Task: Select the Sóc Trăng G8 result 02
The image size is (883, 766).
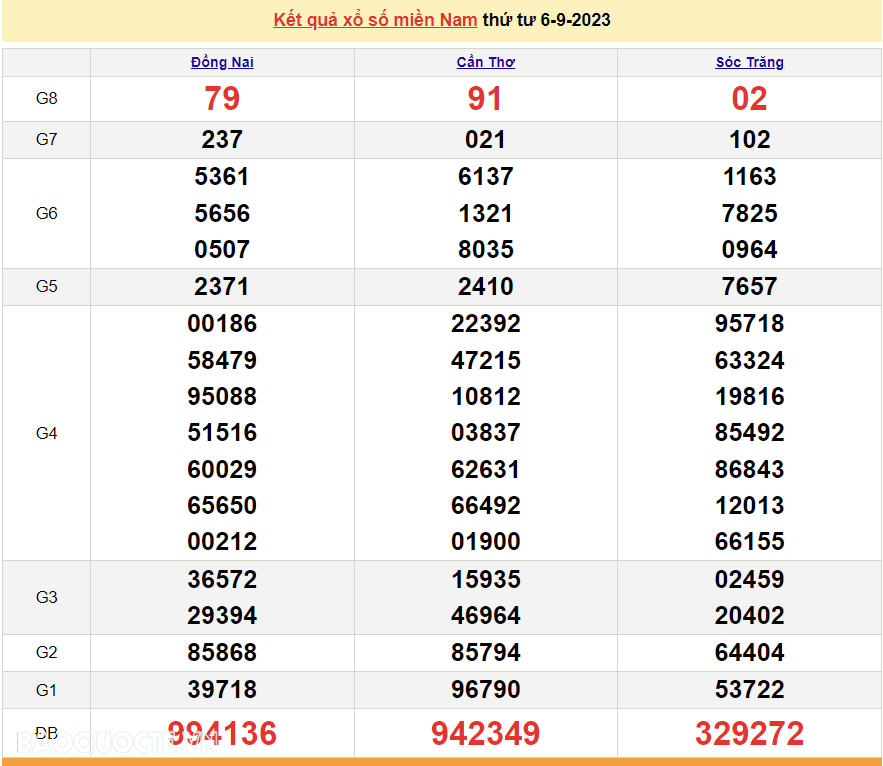Action: tap(749, 99)
